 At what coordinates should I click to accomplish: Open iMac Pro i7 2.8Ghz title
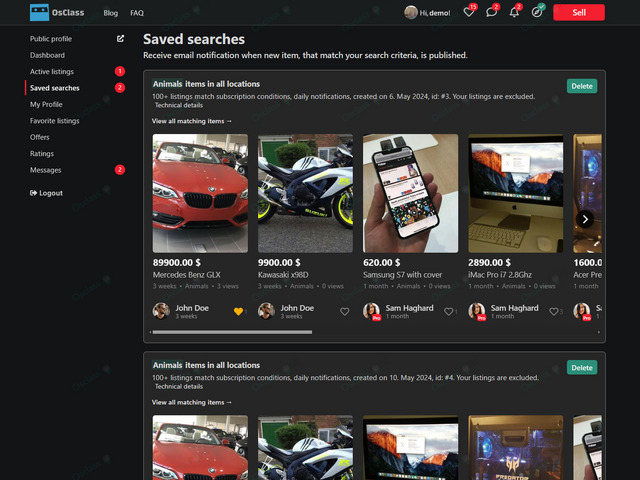point(500,275)
